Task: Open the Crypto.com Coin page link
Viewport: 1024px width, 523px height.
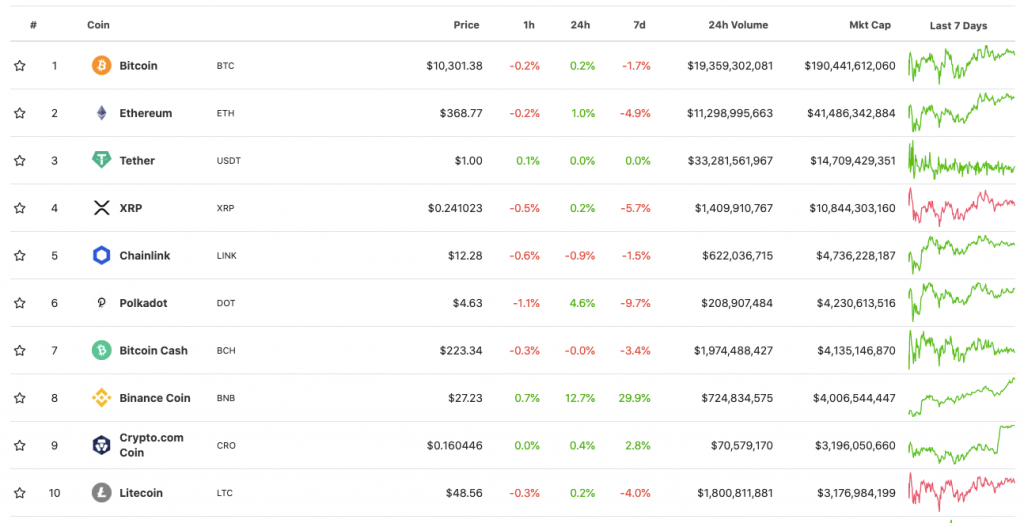Action: [x=152, y=445]
